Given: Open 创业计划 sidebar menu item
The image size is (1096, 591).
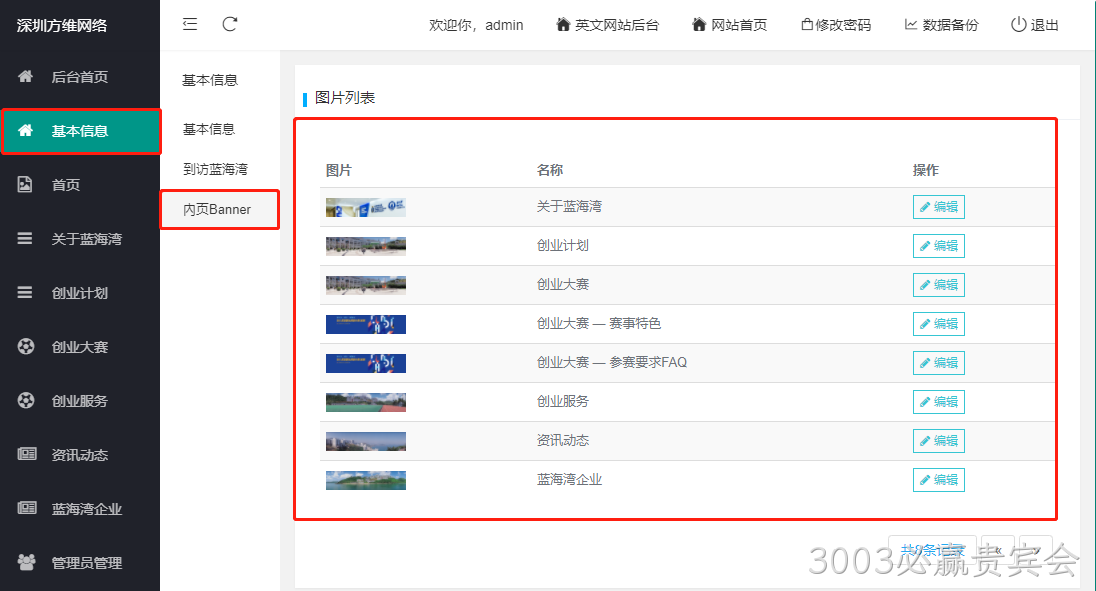Looking at the screenshot, I should click(x=80, y=293).
